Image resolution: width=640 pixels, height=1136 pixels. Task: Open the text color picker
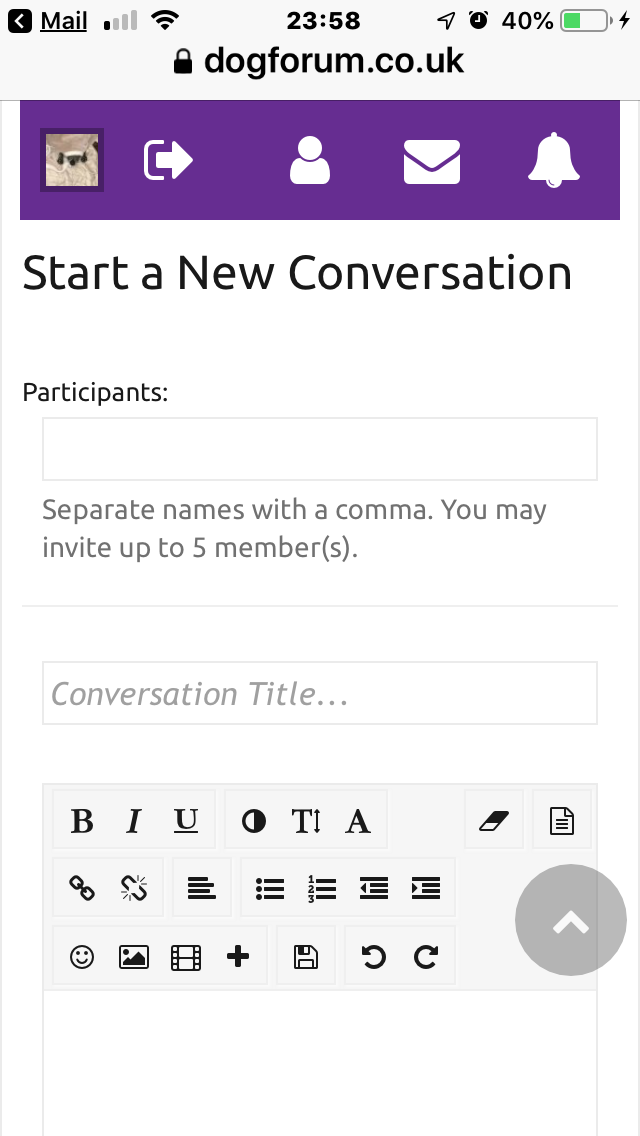[x=254, y=821]
